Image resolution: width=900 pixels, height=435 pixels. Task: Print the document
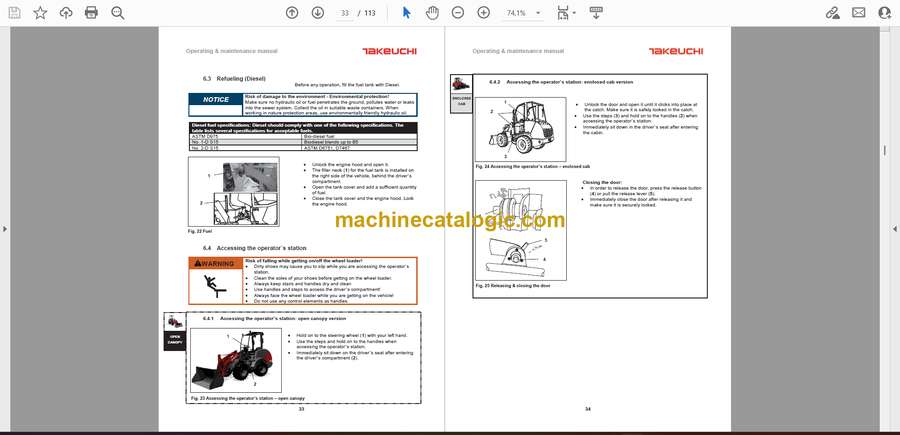tap(91, 13)
